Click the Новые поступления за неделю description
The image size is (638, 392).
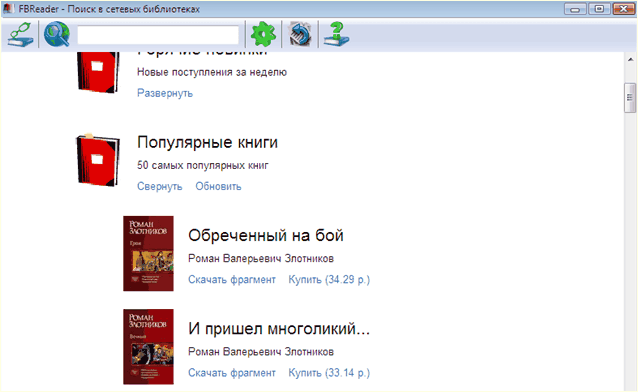pos(212,72)
